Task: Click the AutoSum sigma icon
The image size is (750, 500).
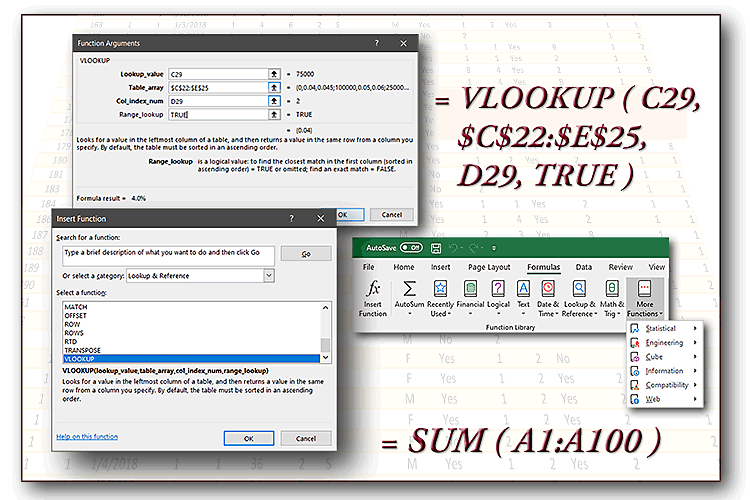Action: [x=409, y=289]
